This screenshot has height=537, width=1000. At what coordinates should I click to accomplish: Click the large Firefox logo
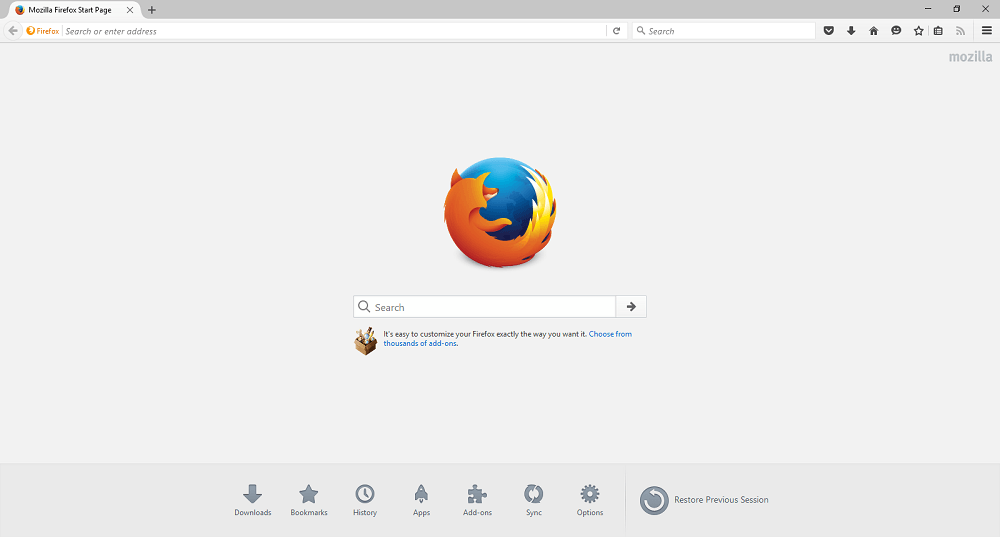point(500,212)
